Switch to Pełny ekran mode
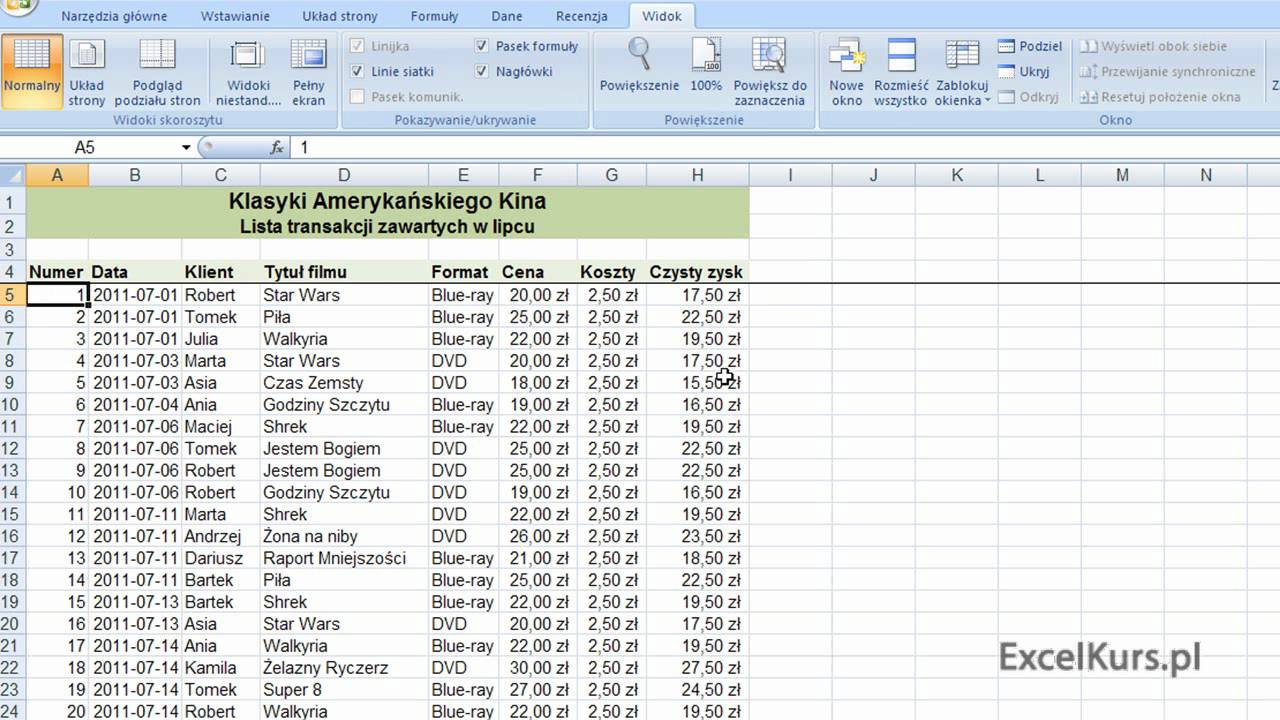 [x=309, y=71]
